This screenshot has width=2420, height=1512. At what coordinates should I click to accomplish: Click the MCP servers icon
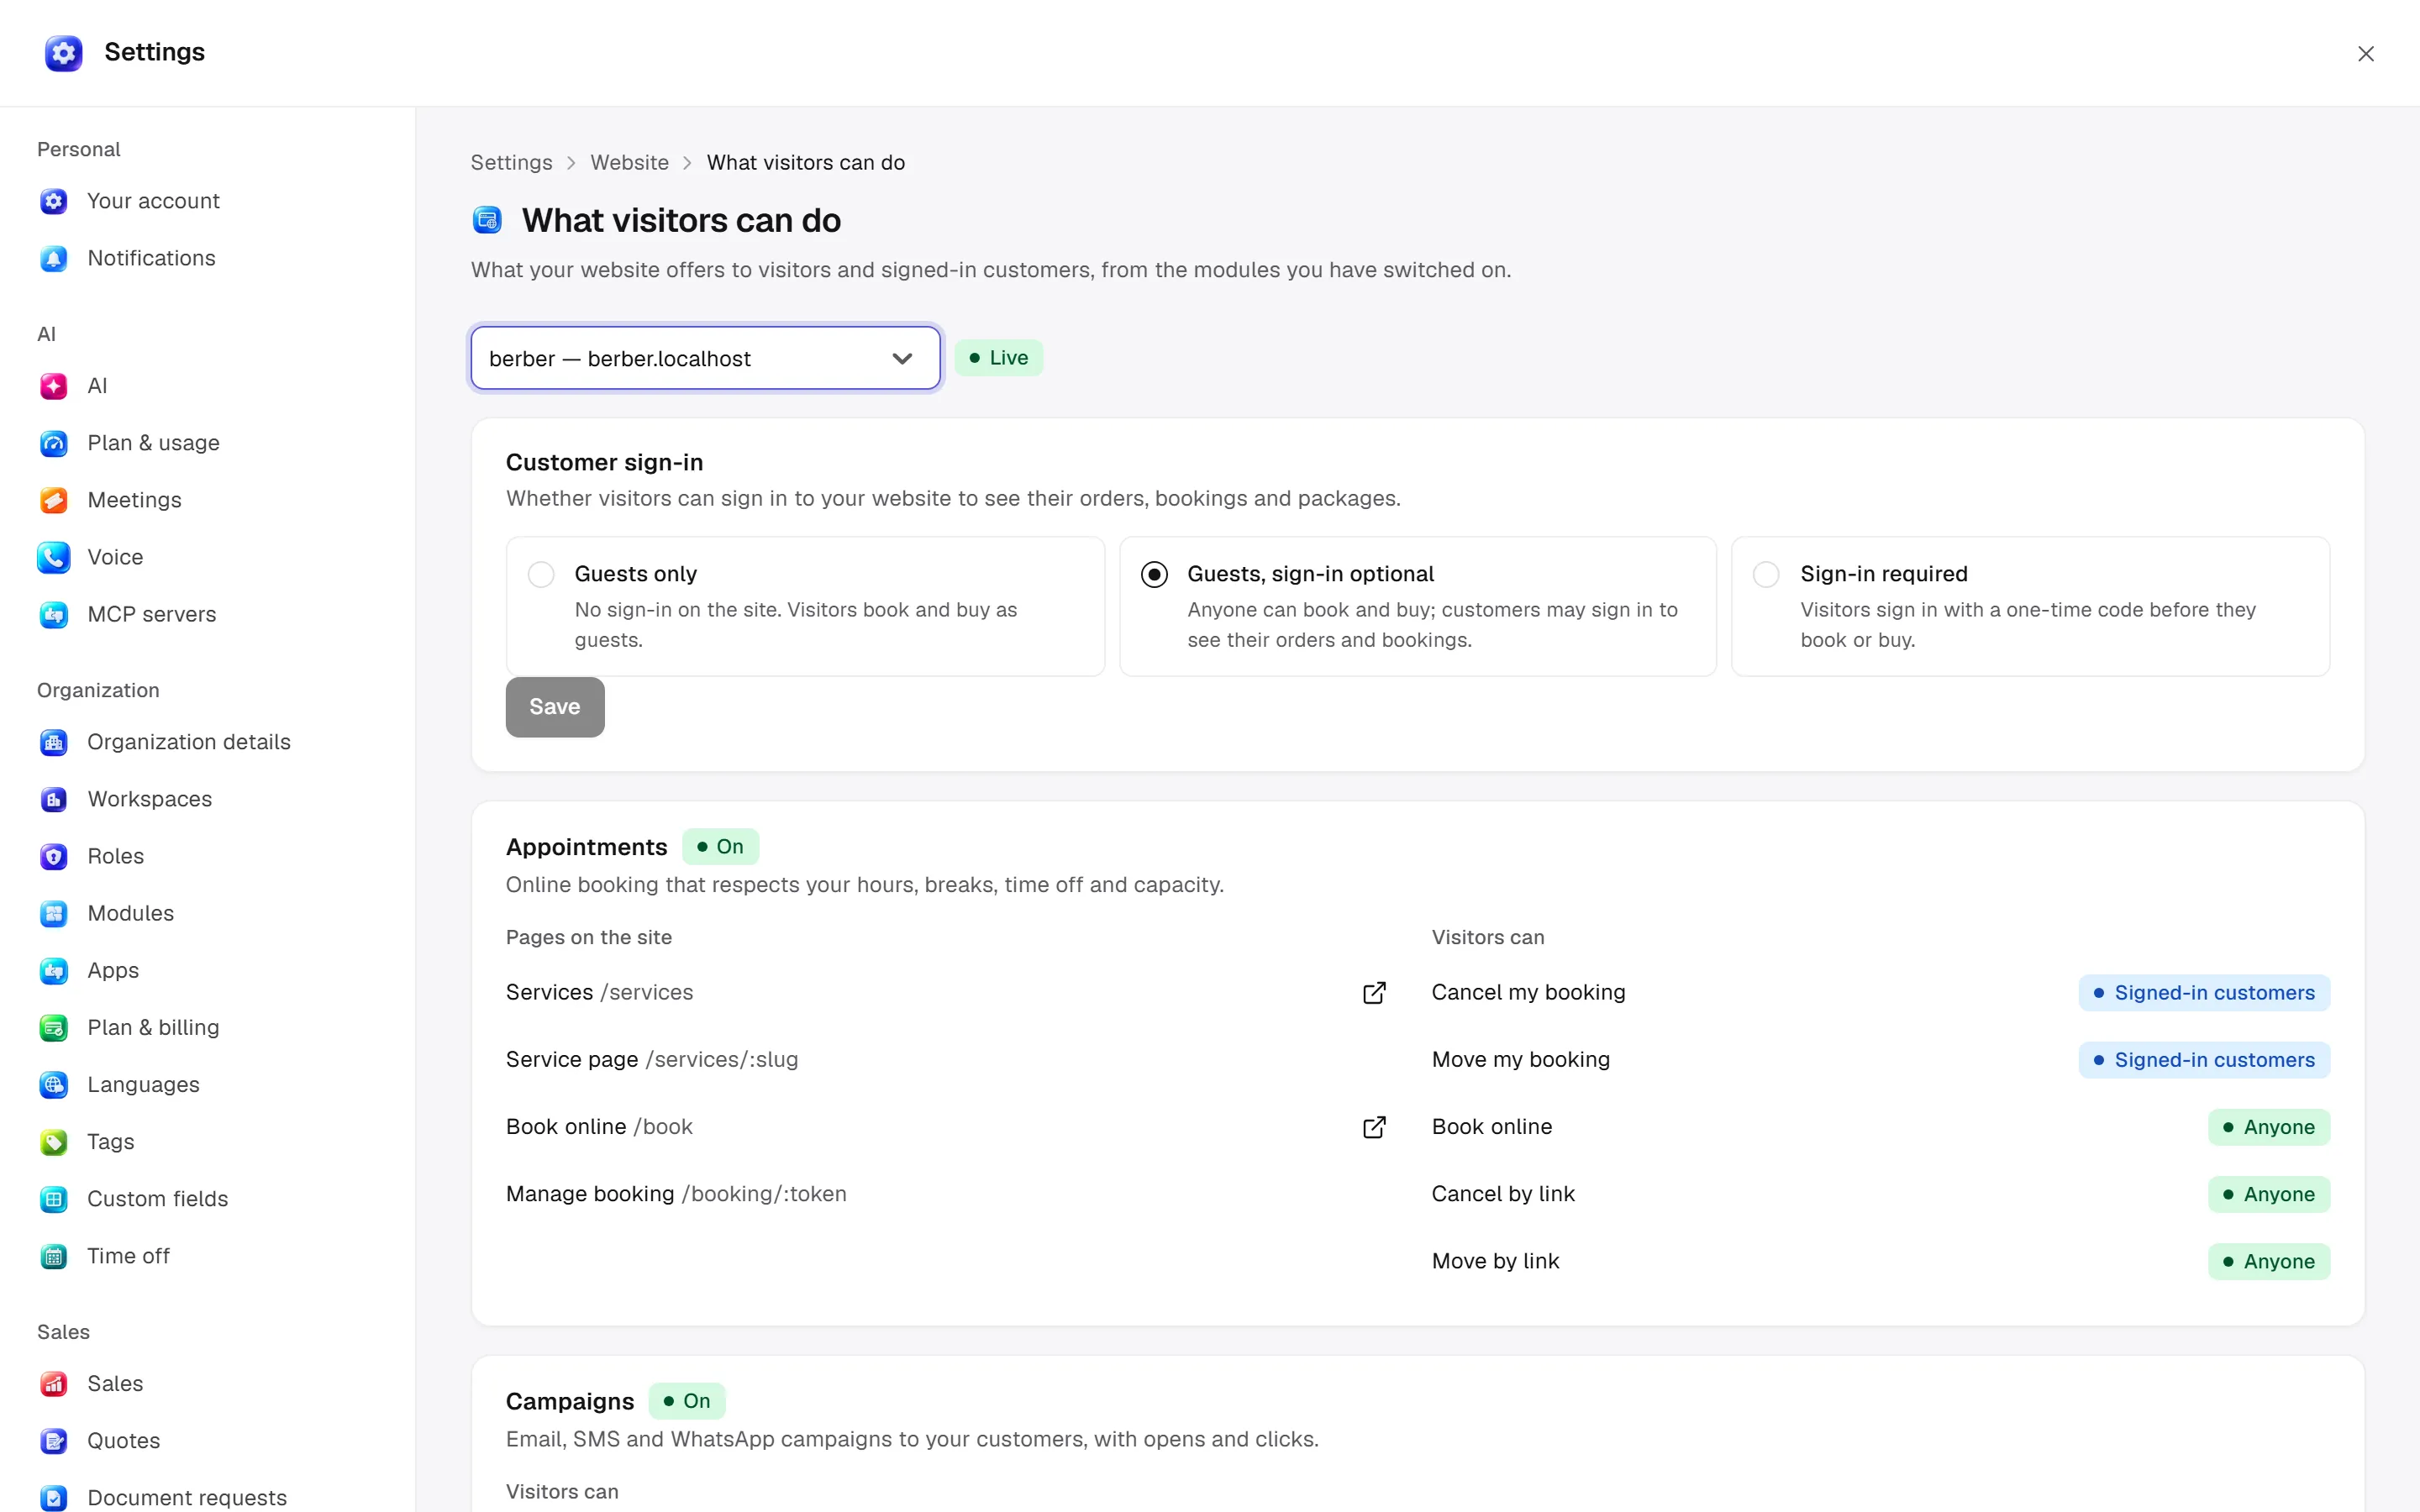pyautogui.click(x=54, y=614)
